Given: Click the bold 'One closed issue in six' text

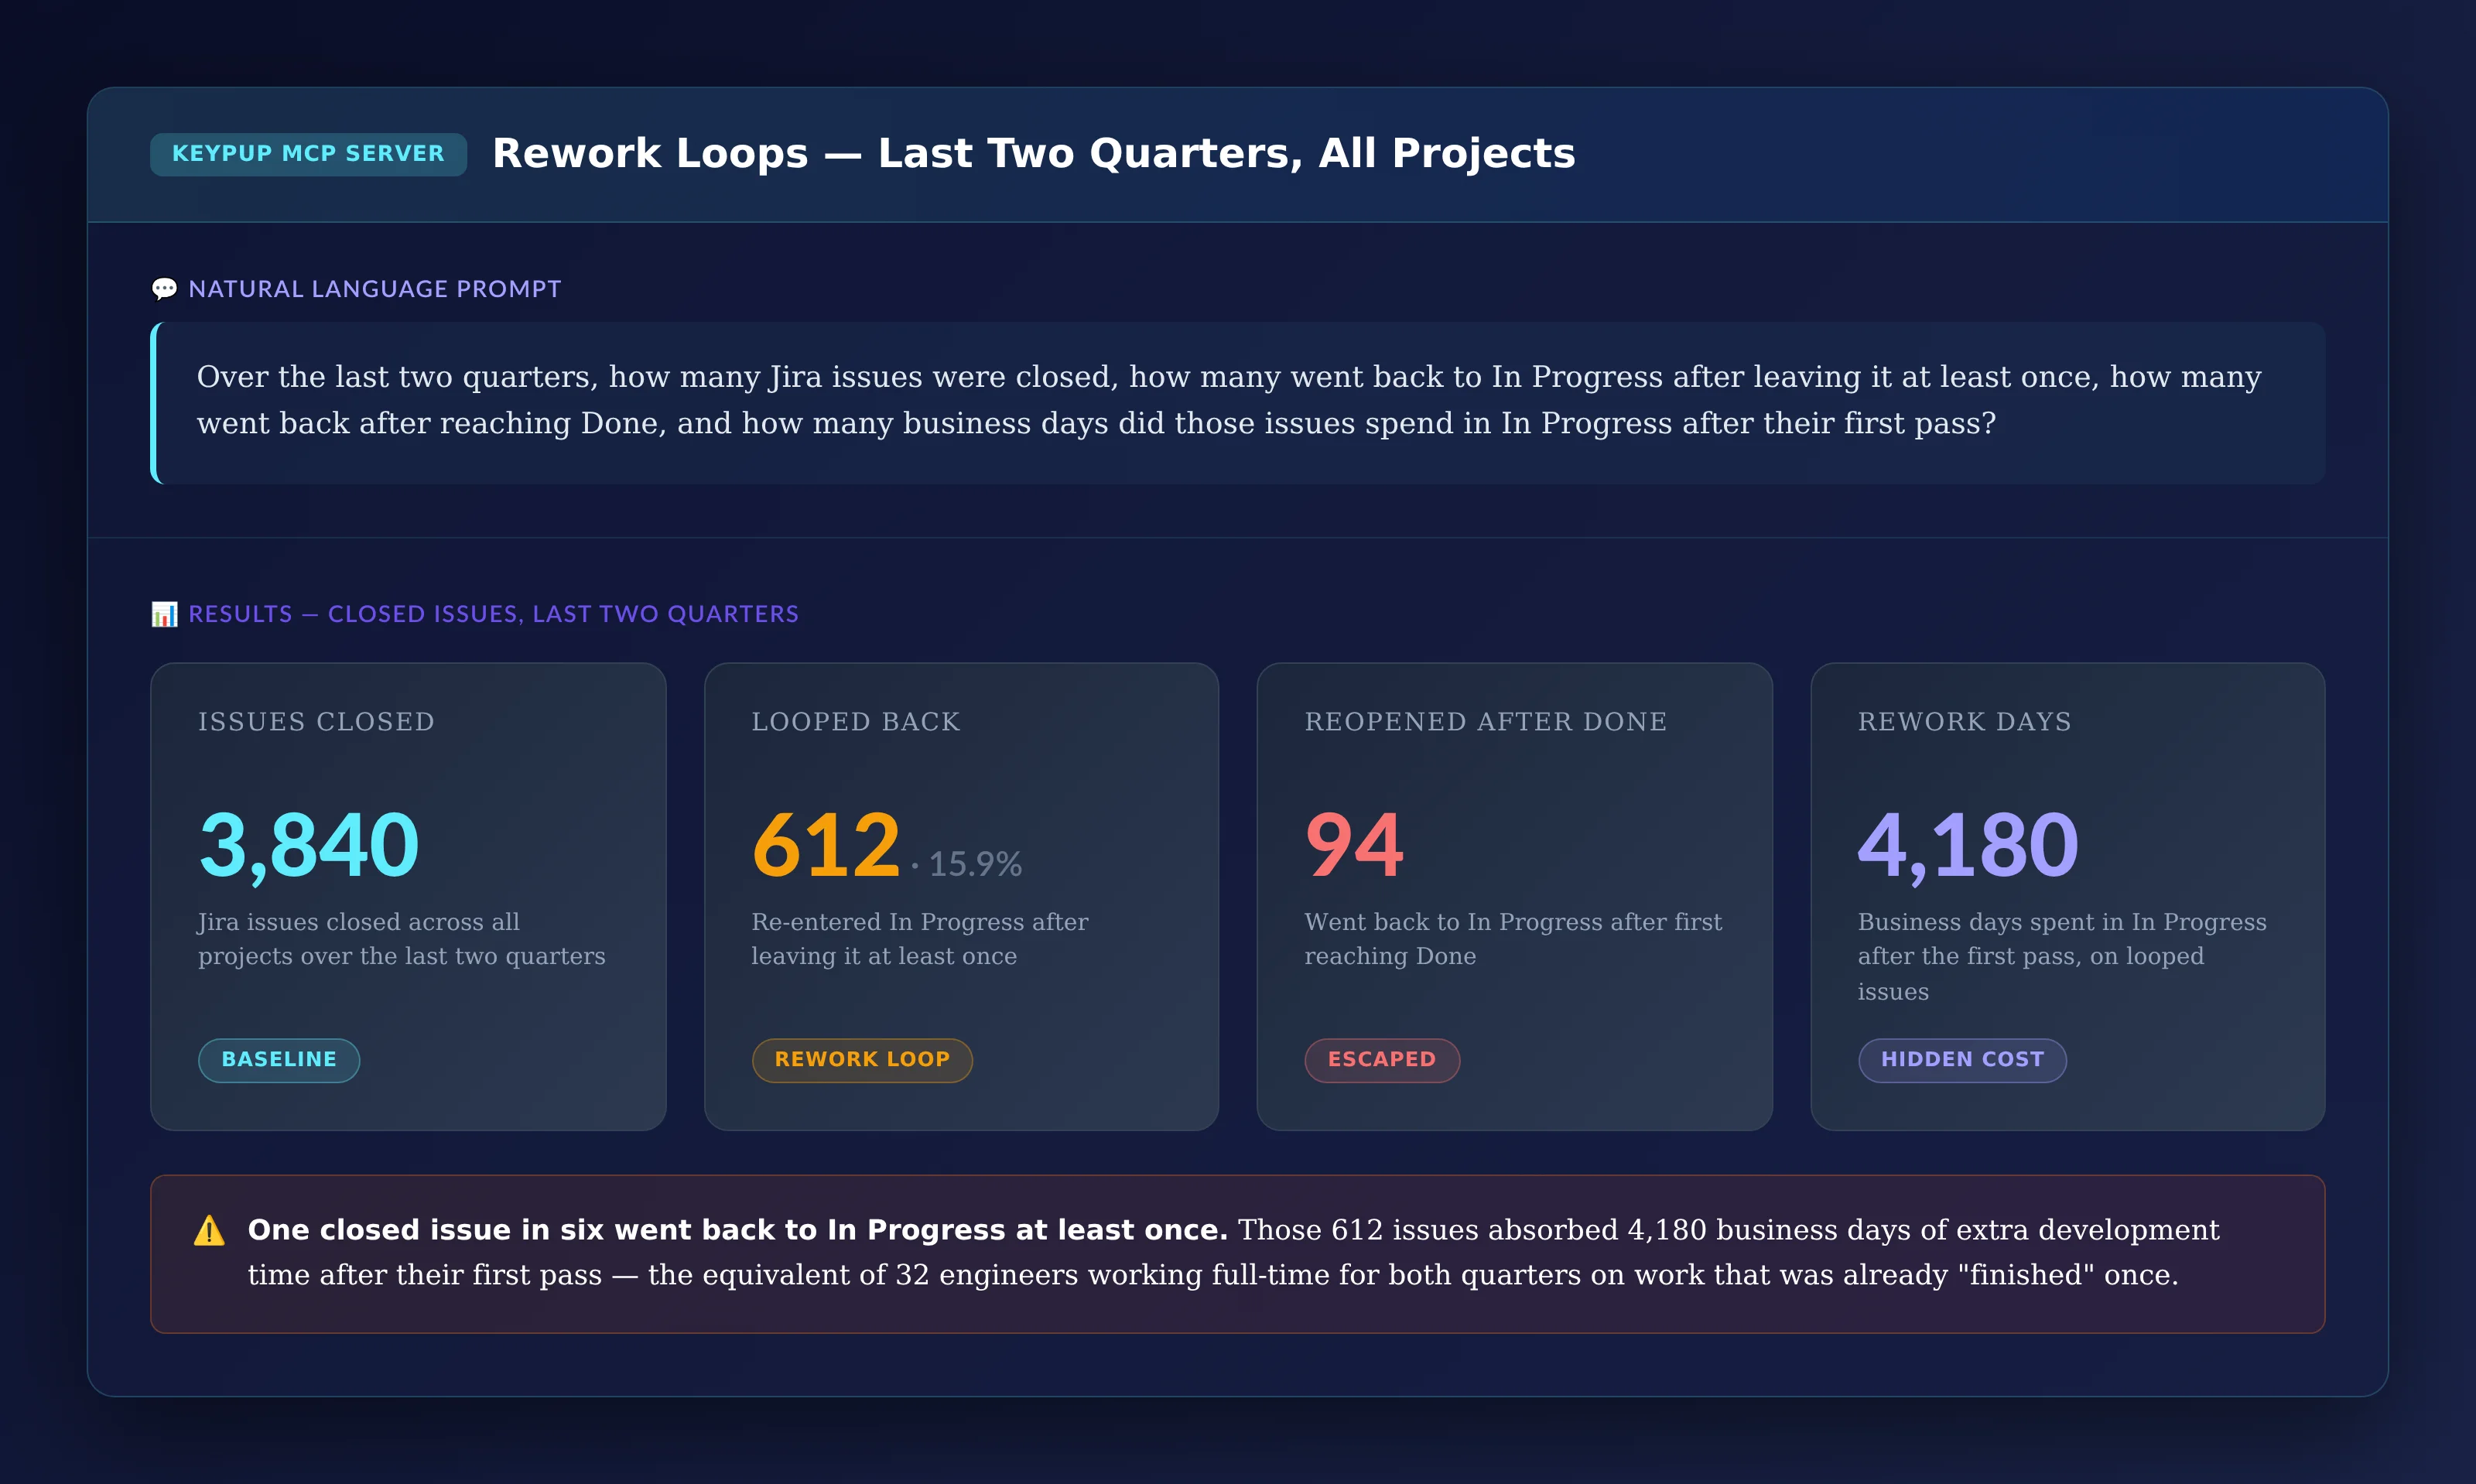Looking at the screenshot, I should (737, 1230).
